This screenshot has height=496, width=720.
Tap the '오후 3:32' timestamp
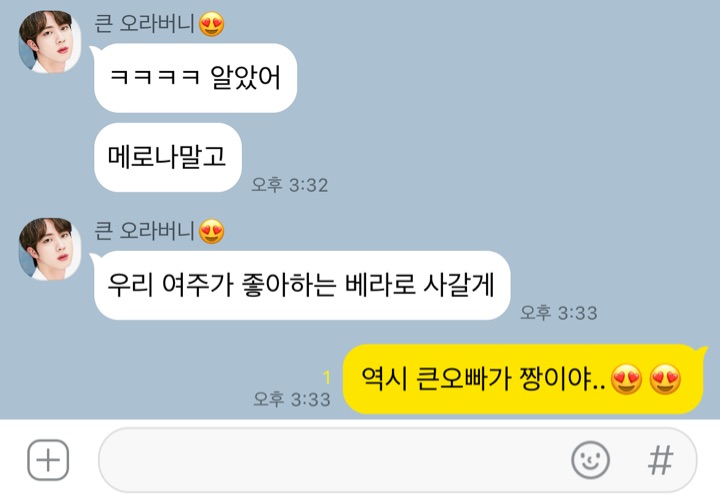[x=290, y=185]
